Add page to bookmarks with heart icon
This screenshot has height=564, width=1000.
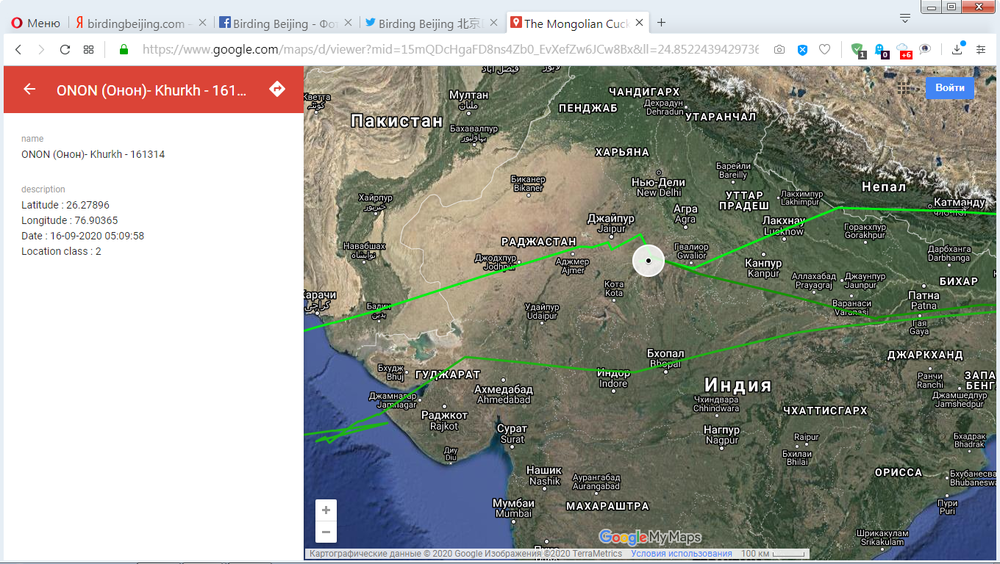pyautogui.click(x=825, y=49)
